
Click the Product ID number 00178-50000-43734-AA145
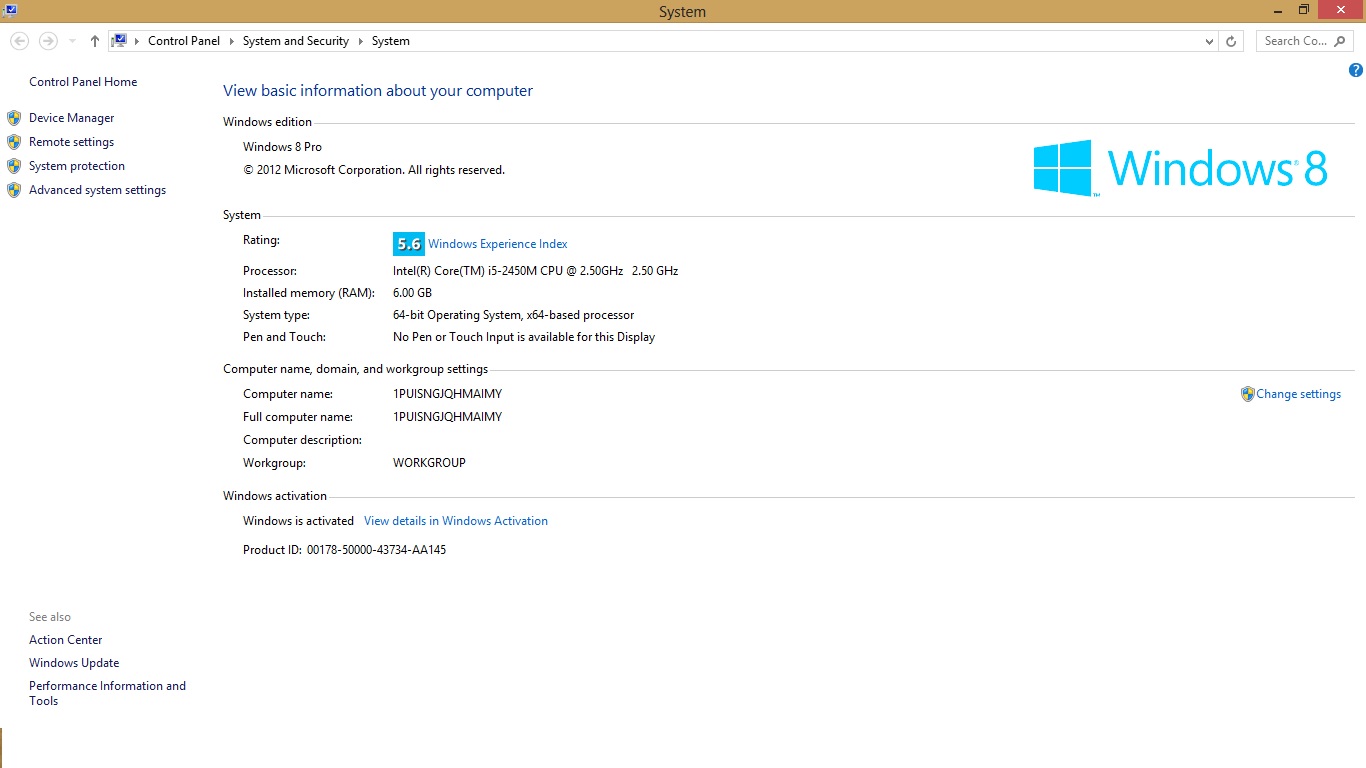pyautogui.click(x=377, y=550)
